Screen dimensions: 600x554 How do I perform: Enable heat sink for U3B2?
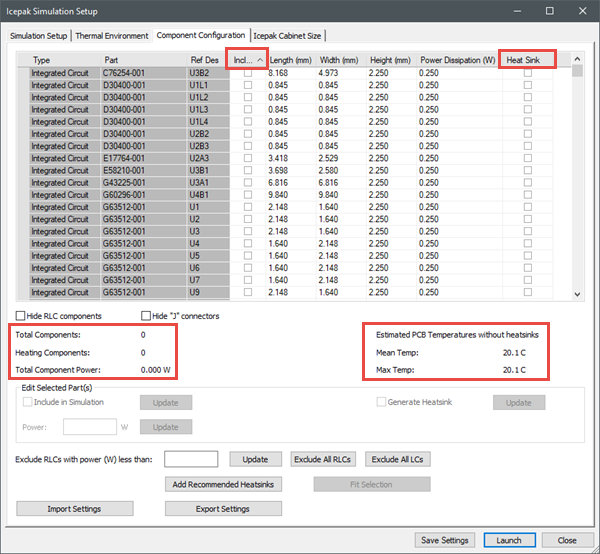pos(528,73)
